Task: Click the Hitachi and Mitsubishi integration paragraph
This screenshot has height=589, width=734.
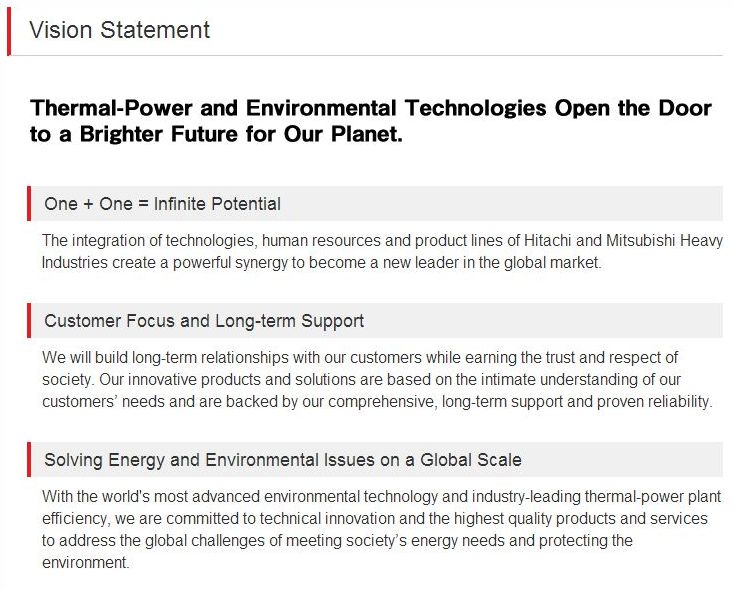Action: 382,251
